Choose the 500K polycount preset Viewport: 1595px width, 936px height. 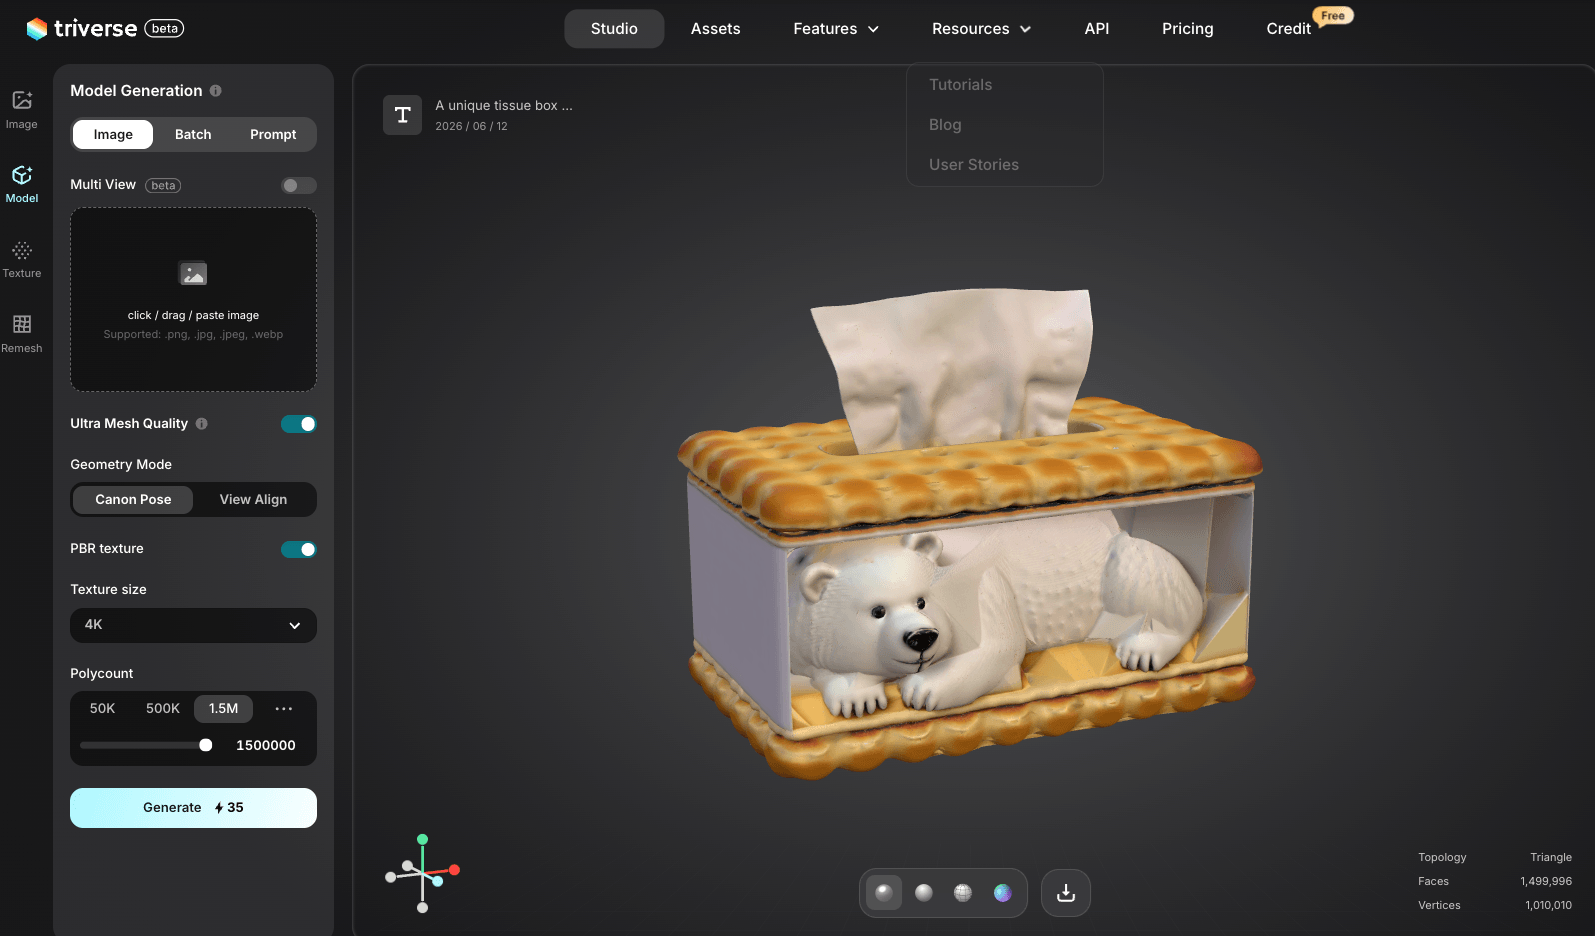point(163,709)
